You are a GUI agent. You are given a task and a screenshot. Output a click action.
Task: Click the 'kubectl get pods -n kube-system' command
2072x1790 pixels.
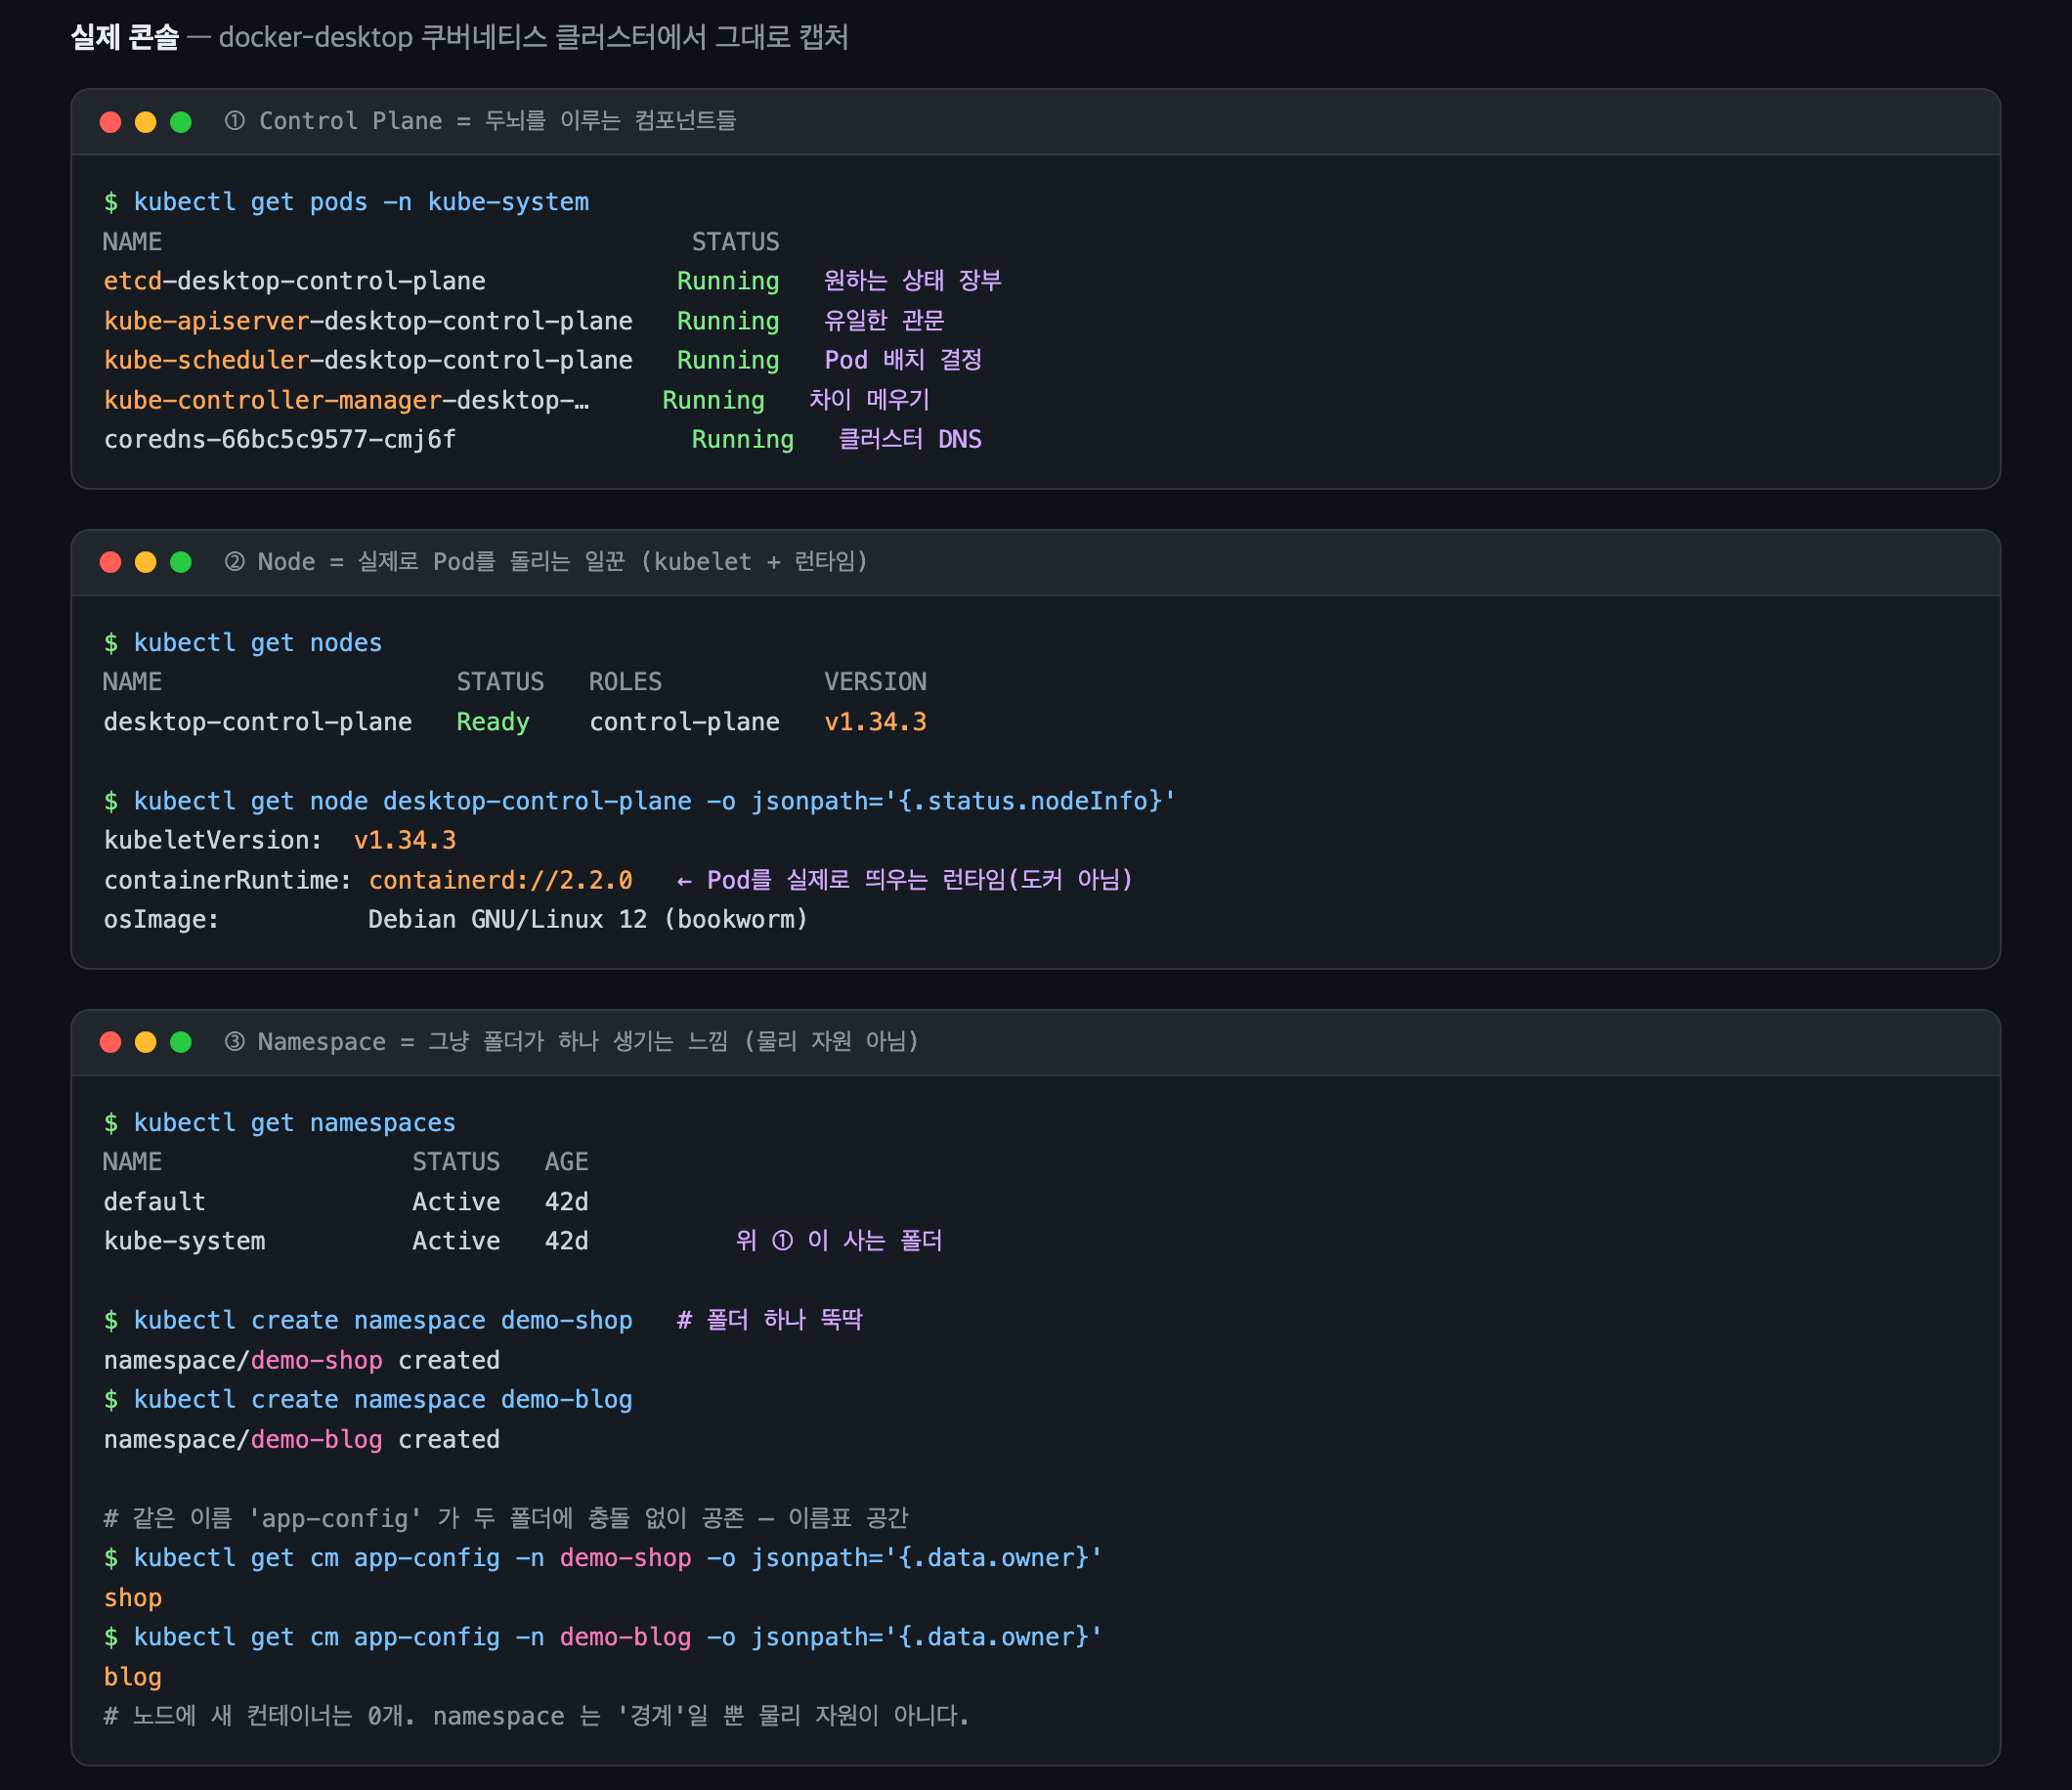tap(361, 202)
